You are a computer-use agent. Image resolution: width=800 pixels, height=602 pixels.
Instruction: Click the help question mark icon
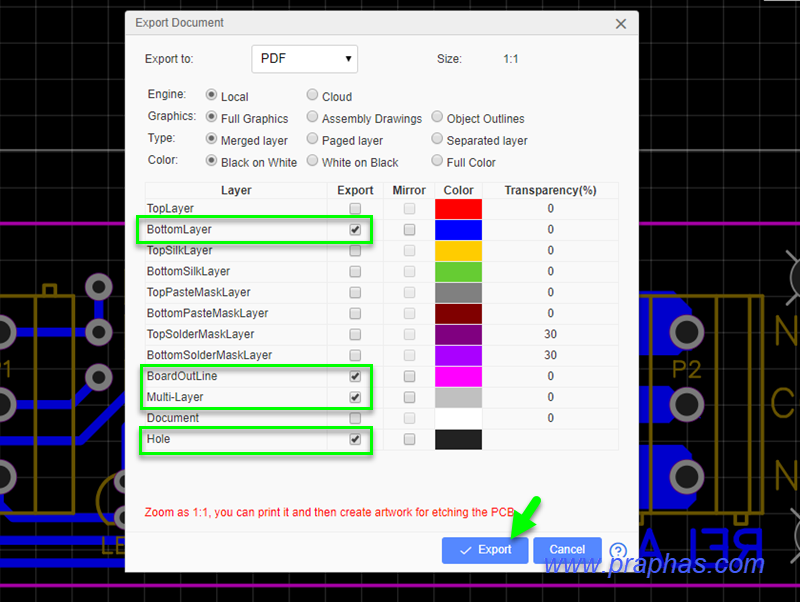(618, 551)
